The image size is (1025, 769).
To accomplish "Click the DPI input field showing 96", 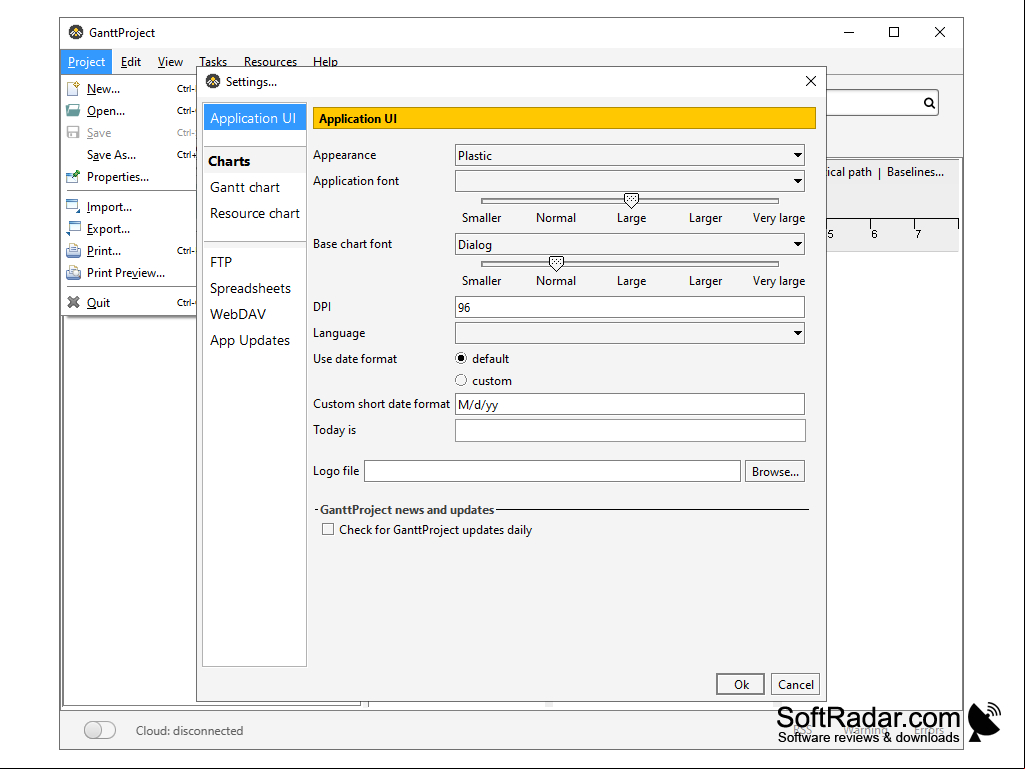I will (630, 307).
